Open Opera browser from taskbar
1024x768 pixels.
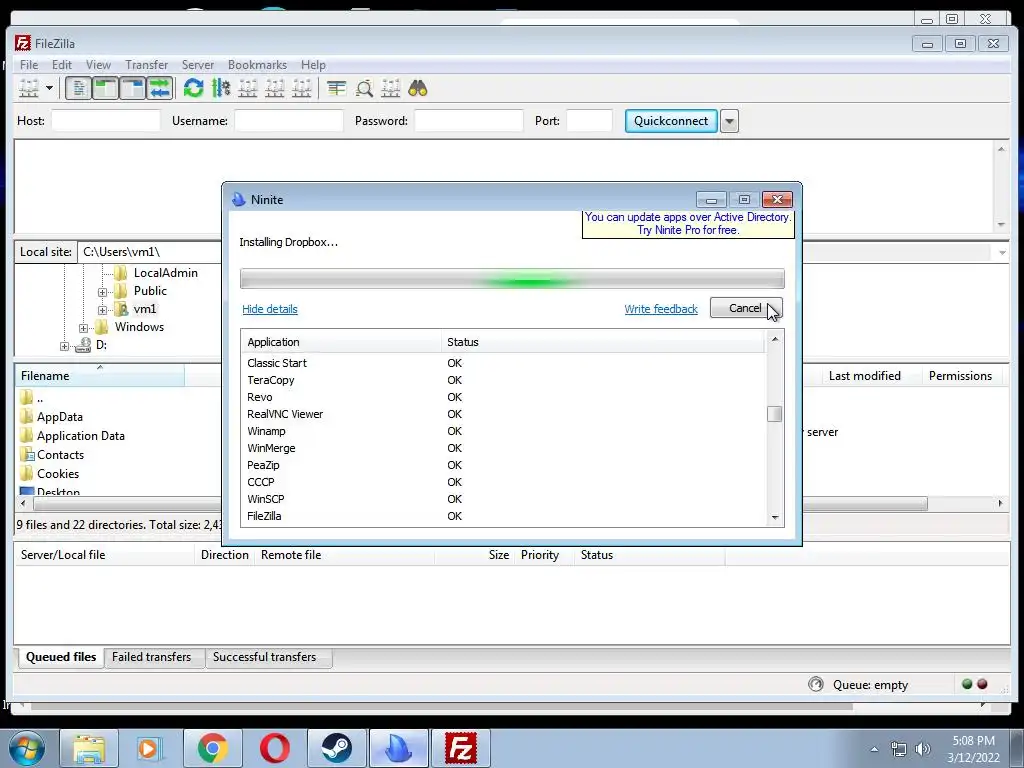tap(275, 748)
